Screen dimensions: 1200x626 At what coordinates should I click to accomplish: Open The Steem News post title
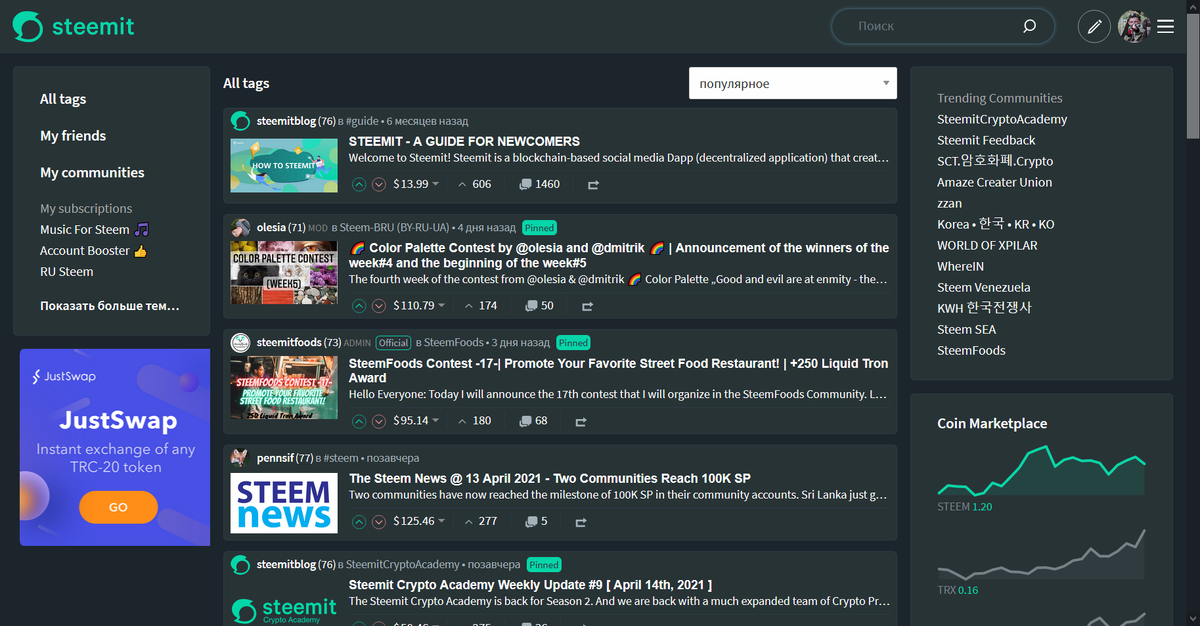549,478
